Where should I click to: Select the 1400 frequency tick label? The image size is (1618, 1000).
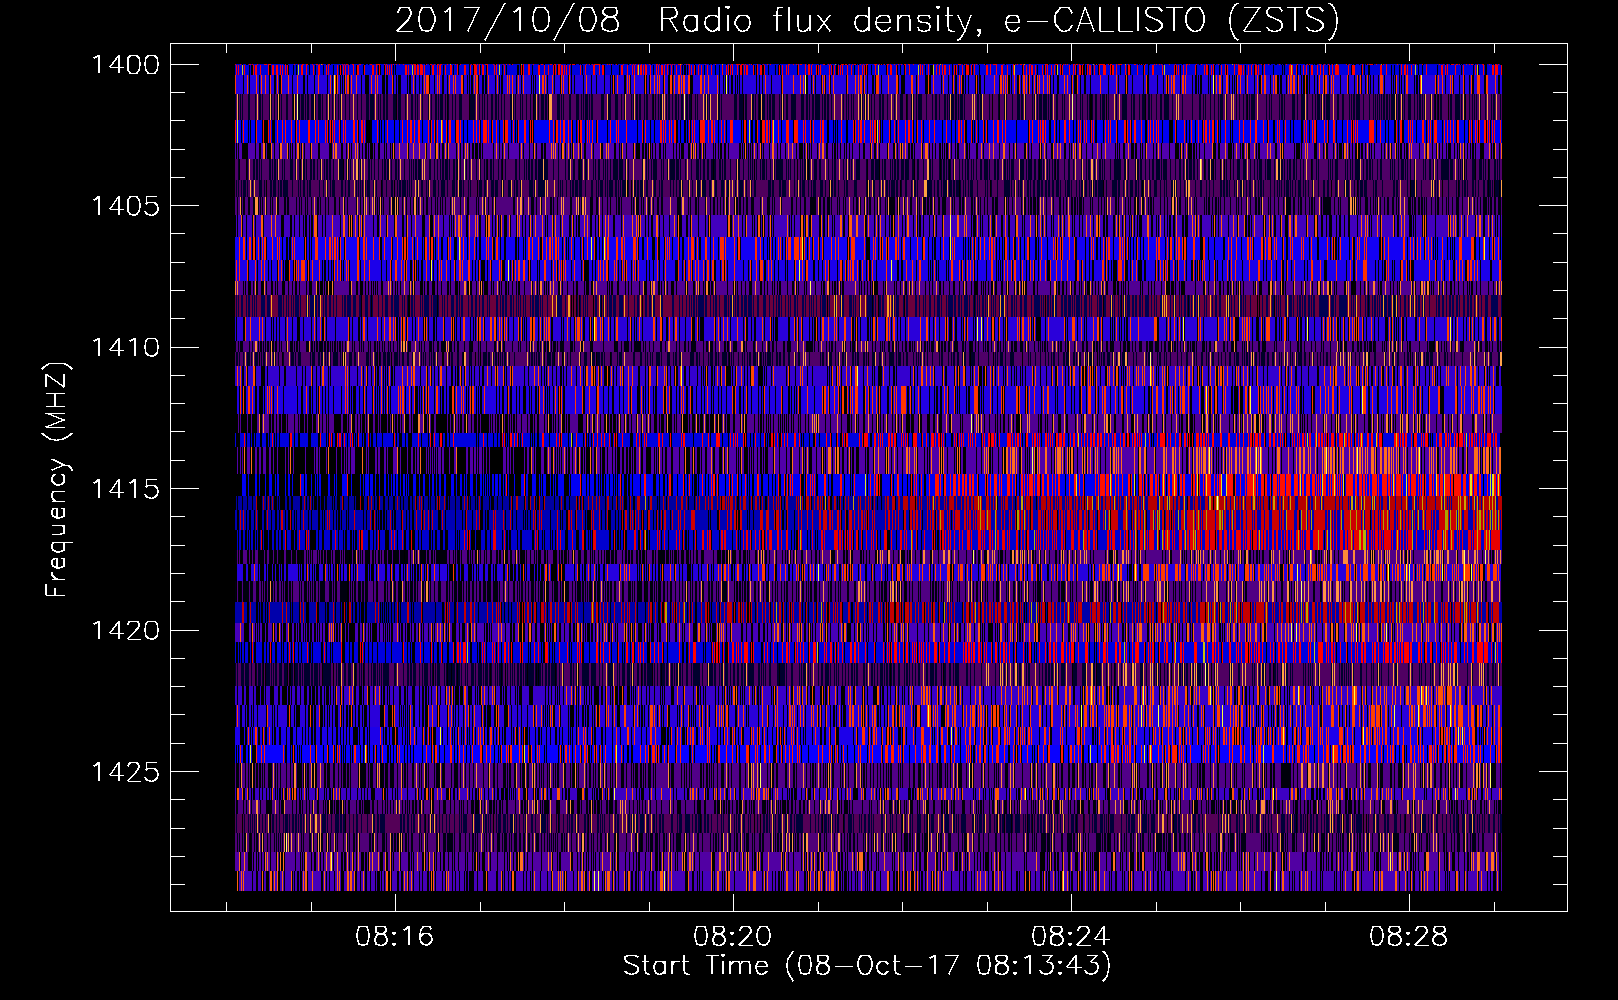[125, 65]
